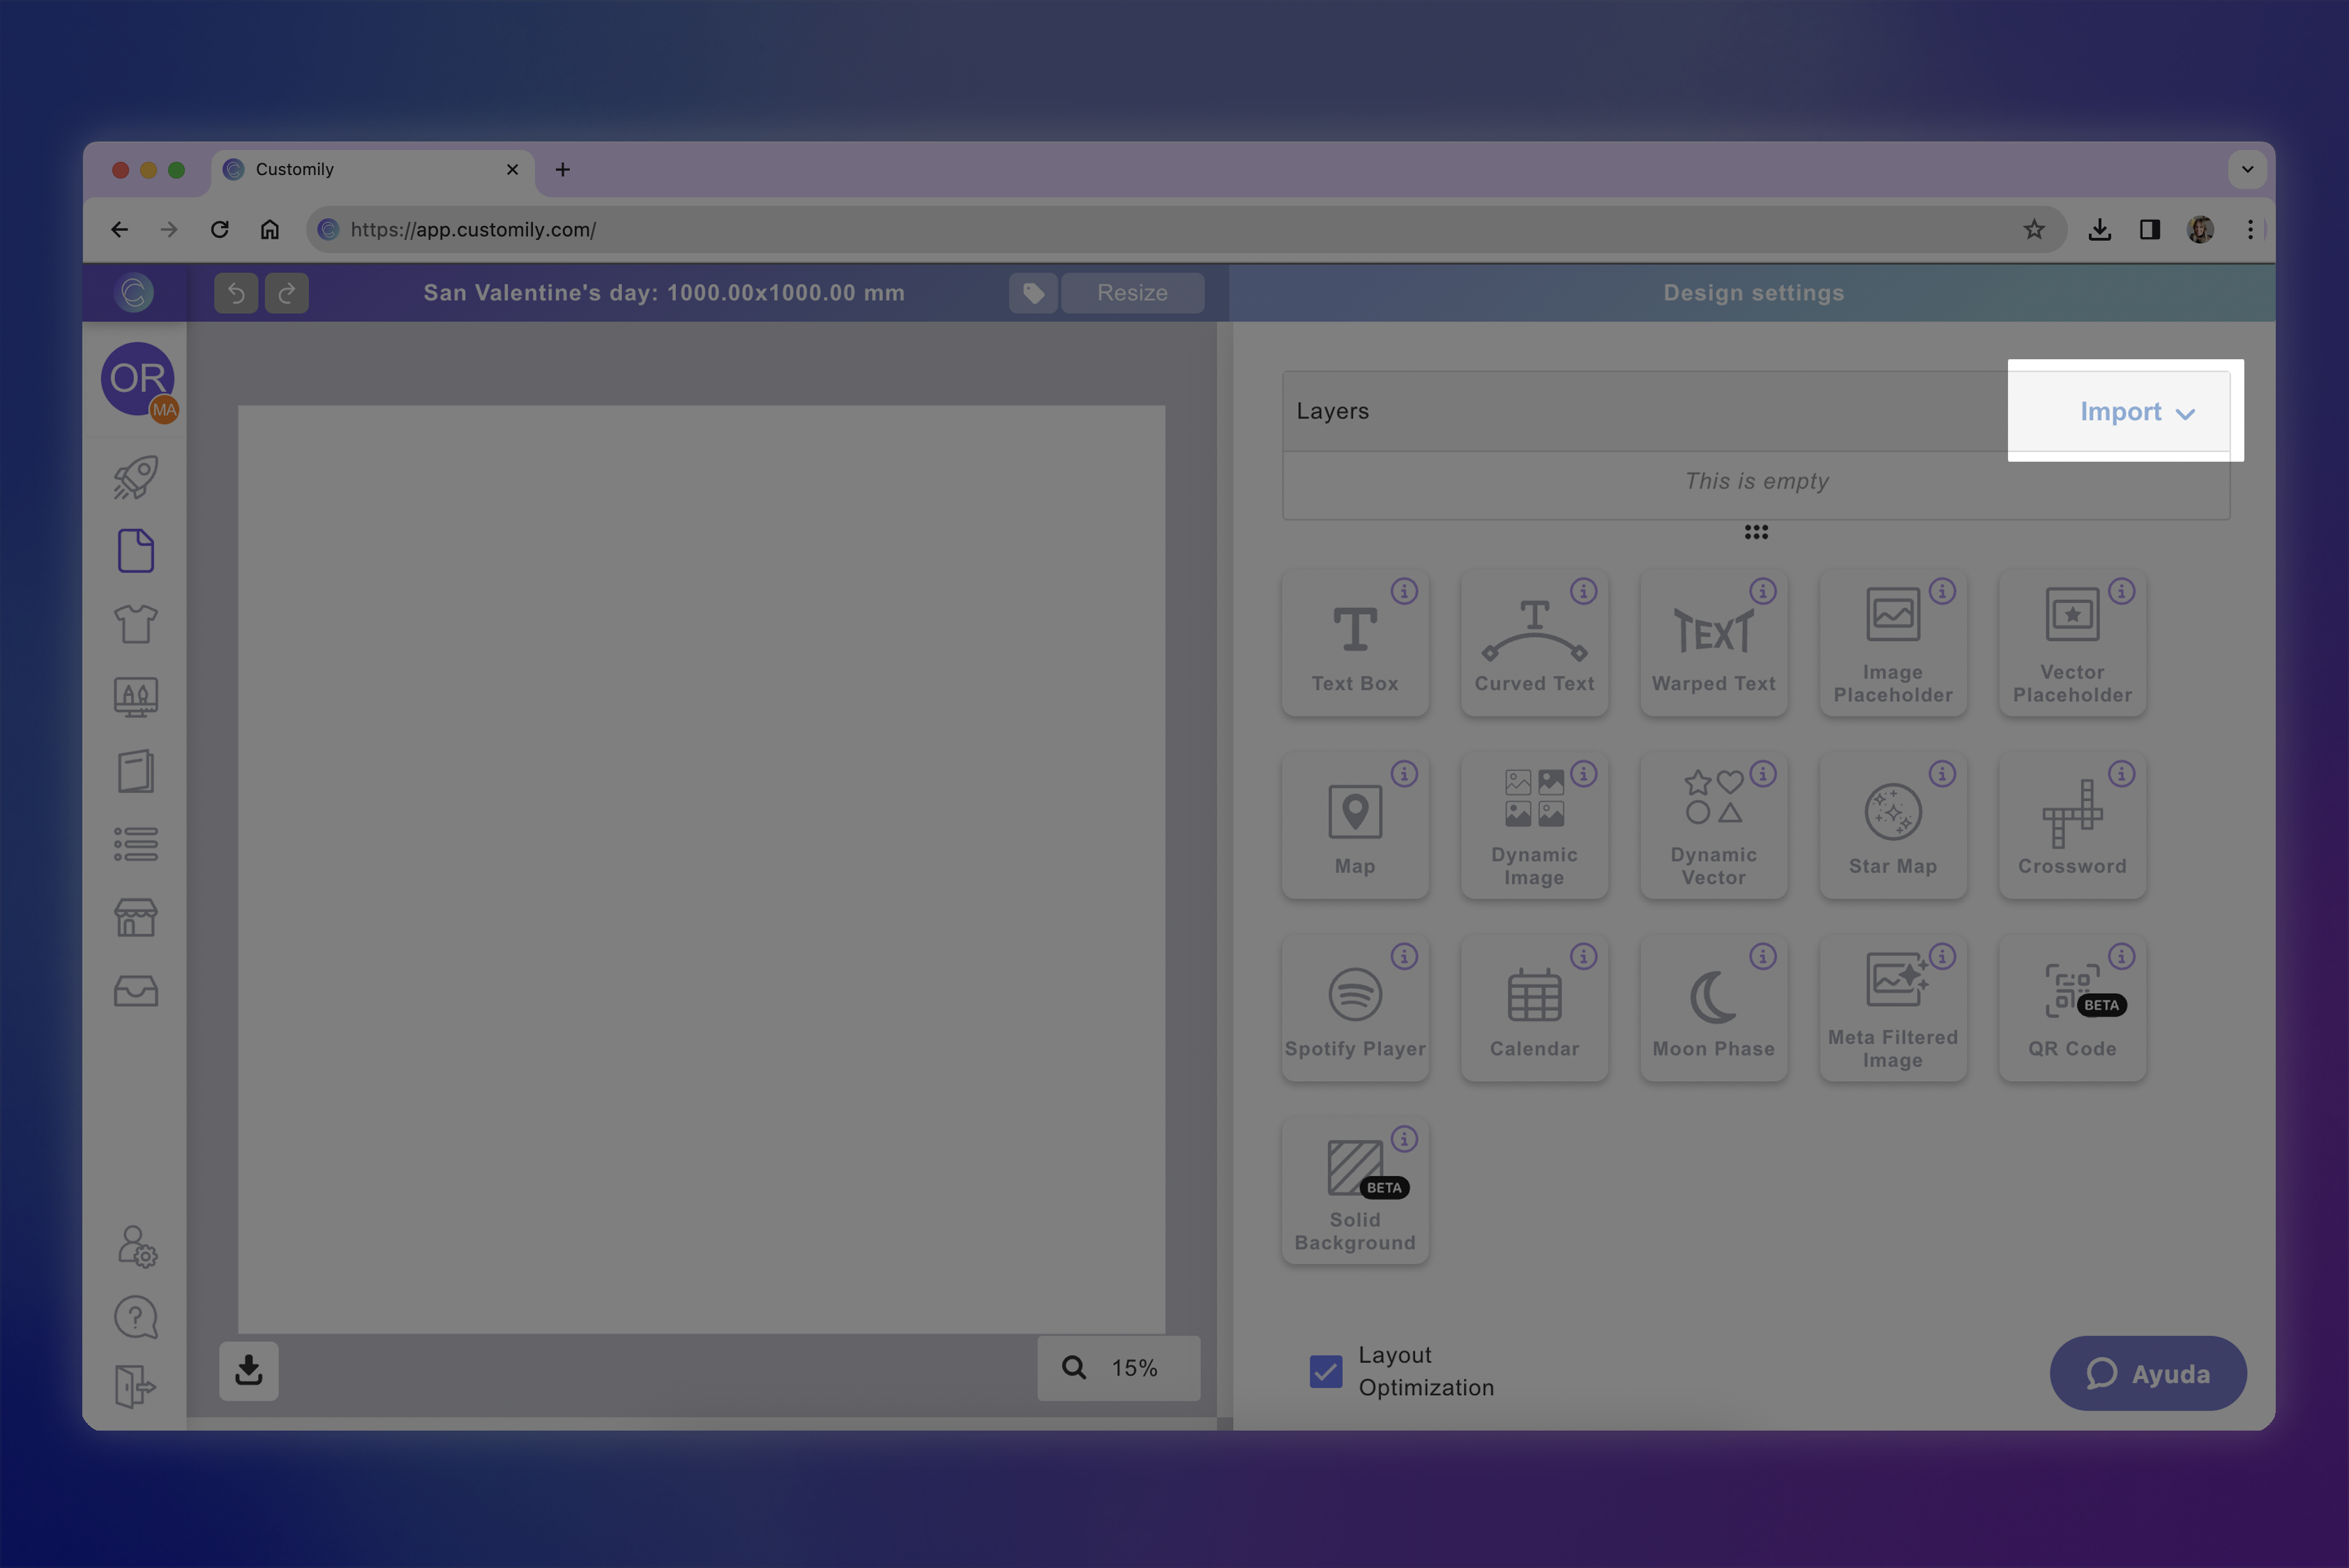Open the Chrome three-dot menu
2349x1568 pixels.
[2250, 230]
